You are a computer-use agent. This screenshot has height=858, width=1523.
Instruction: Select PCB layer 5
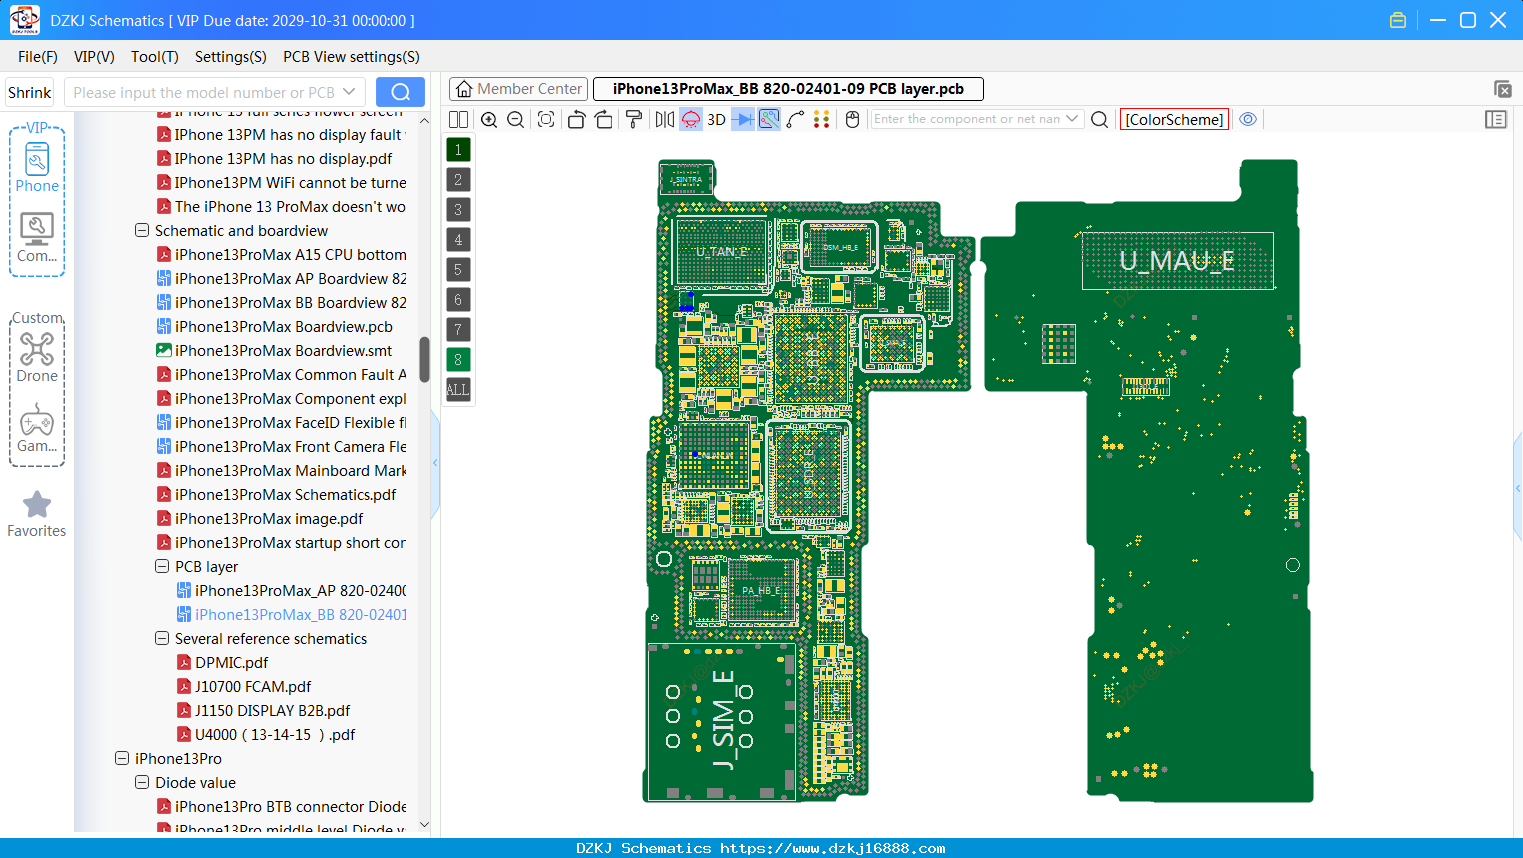point(458,270)
